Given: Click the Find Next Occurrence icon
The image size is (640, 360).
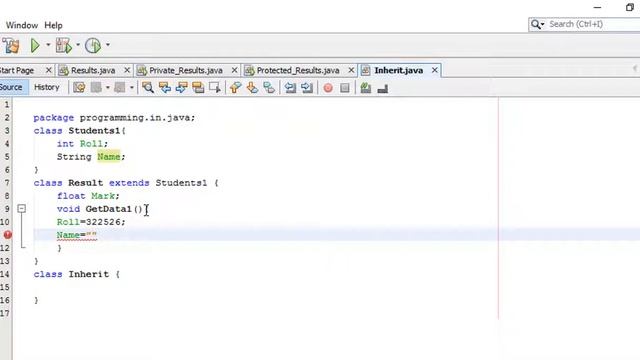Looking at the screenshot, I should coord(182,88).
